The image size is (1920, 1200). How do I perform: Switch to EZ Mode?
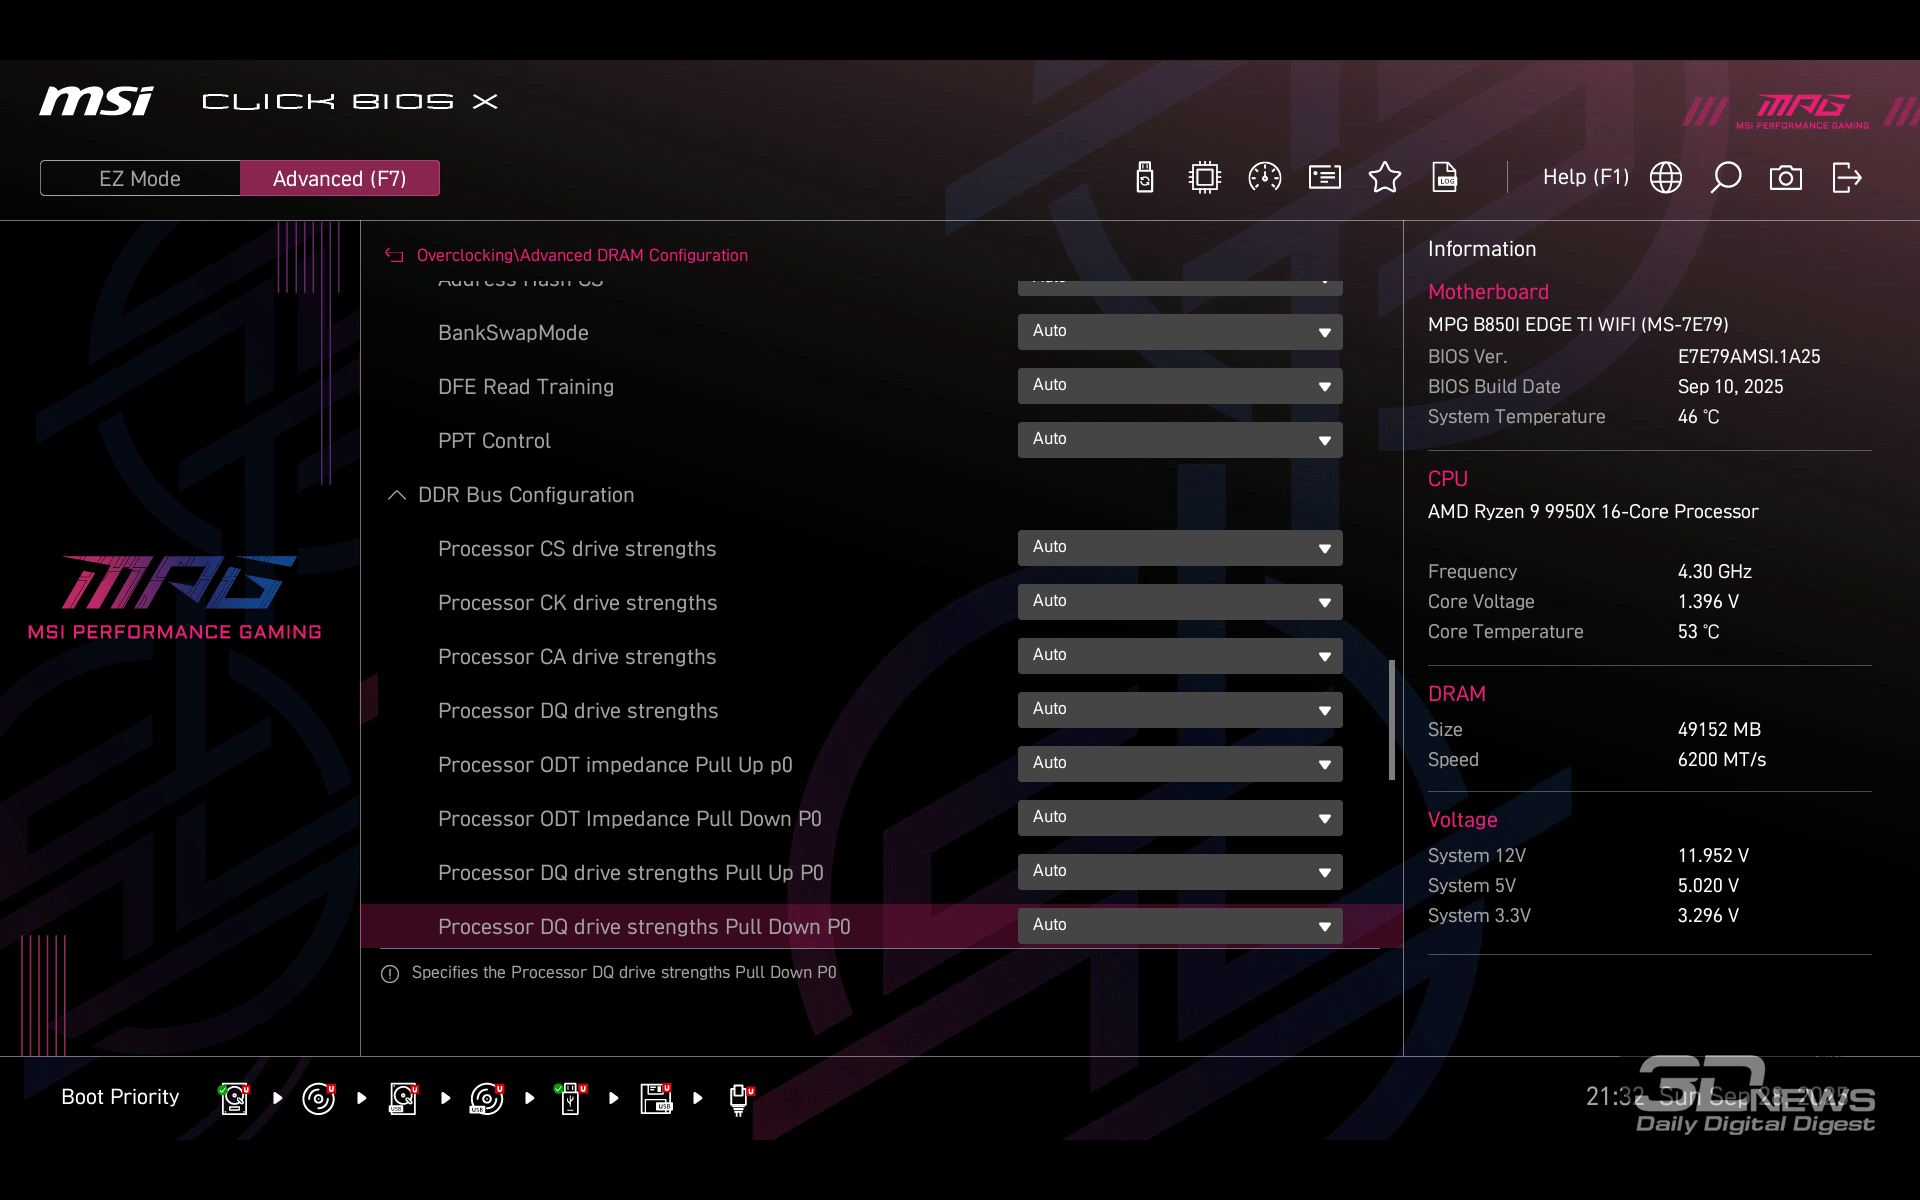(140, 178)
